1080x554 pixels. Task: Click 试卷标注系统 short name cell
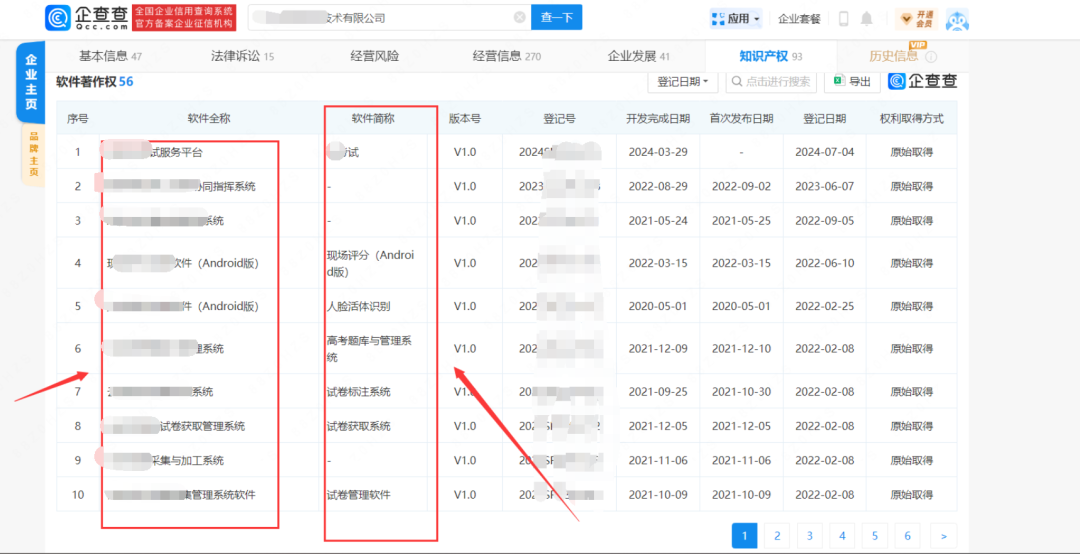pyautogui.click(x=359, y=392)
